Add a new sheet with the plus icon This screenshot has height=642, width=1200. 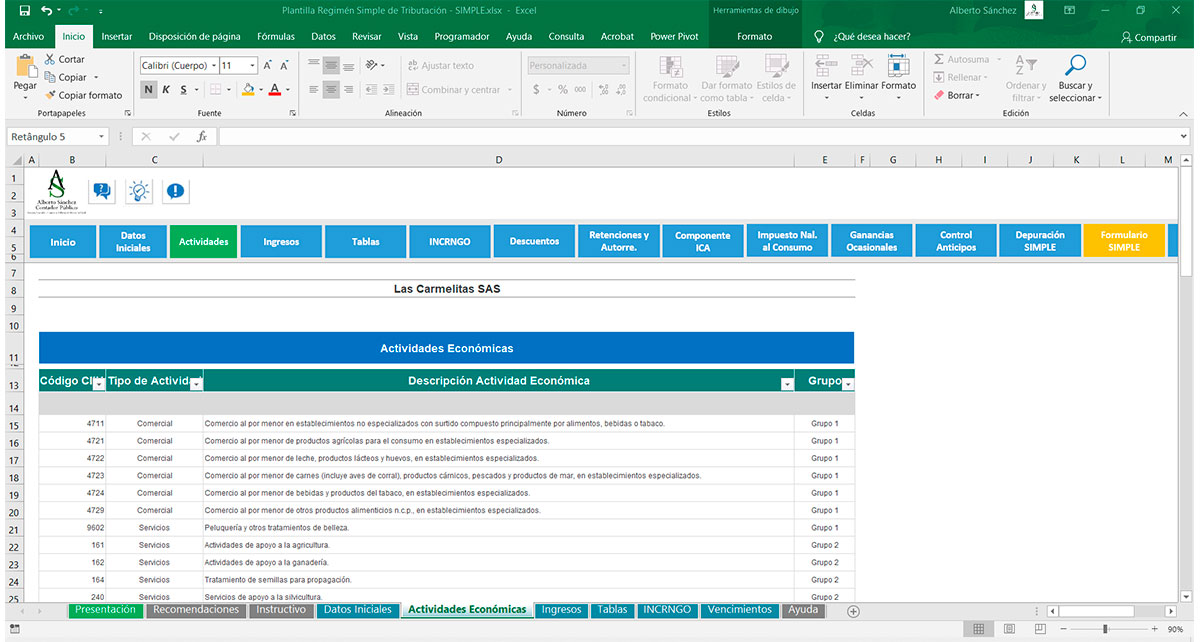(853, 610)
